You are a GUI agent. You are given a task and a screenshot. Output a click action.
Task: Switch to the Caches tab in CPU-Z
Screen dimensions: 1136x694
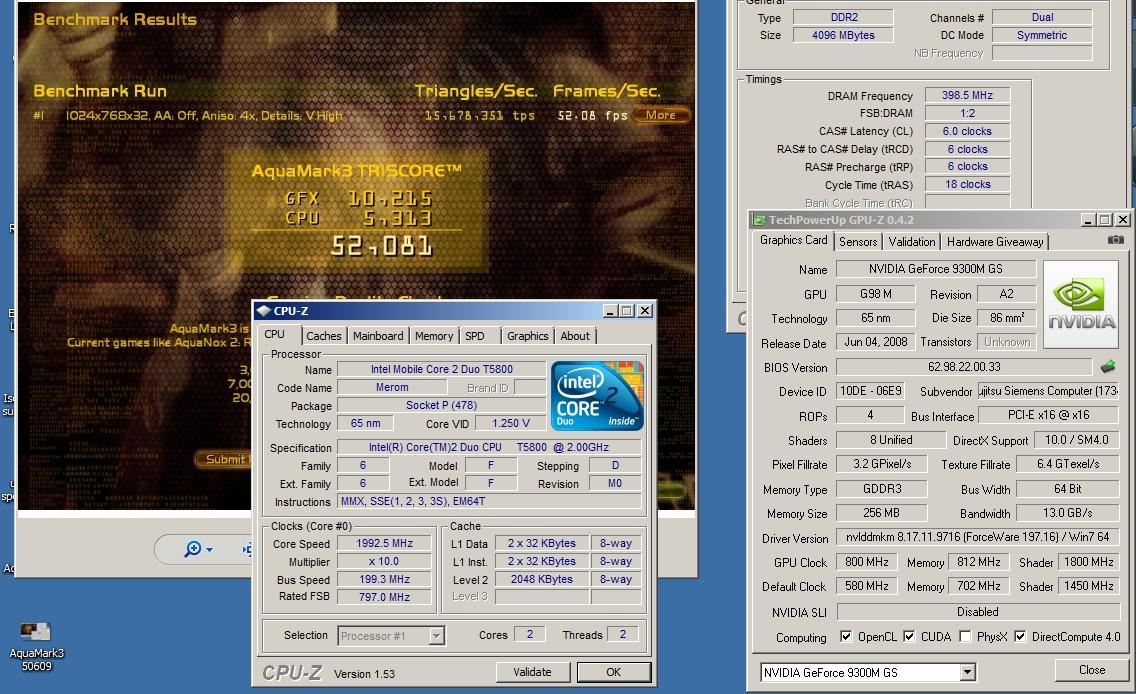[323, 335]
